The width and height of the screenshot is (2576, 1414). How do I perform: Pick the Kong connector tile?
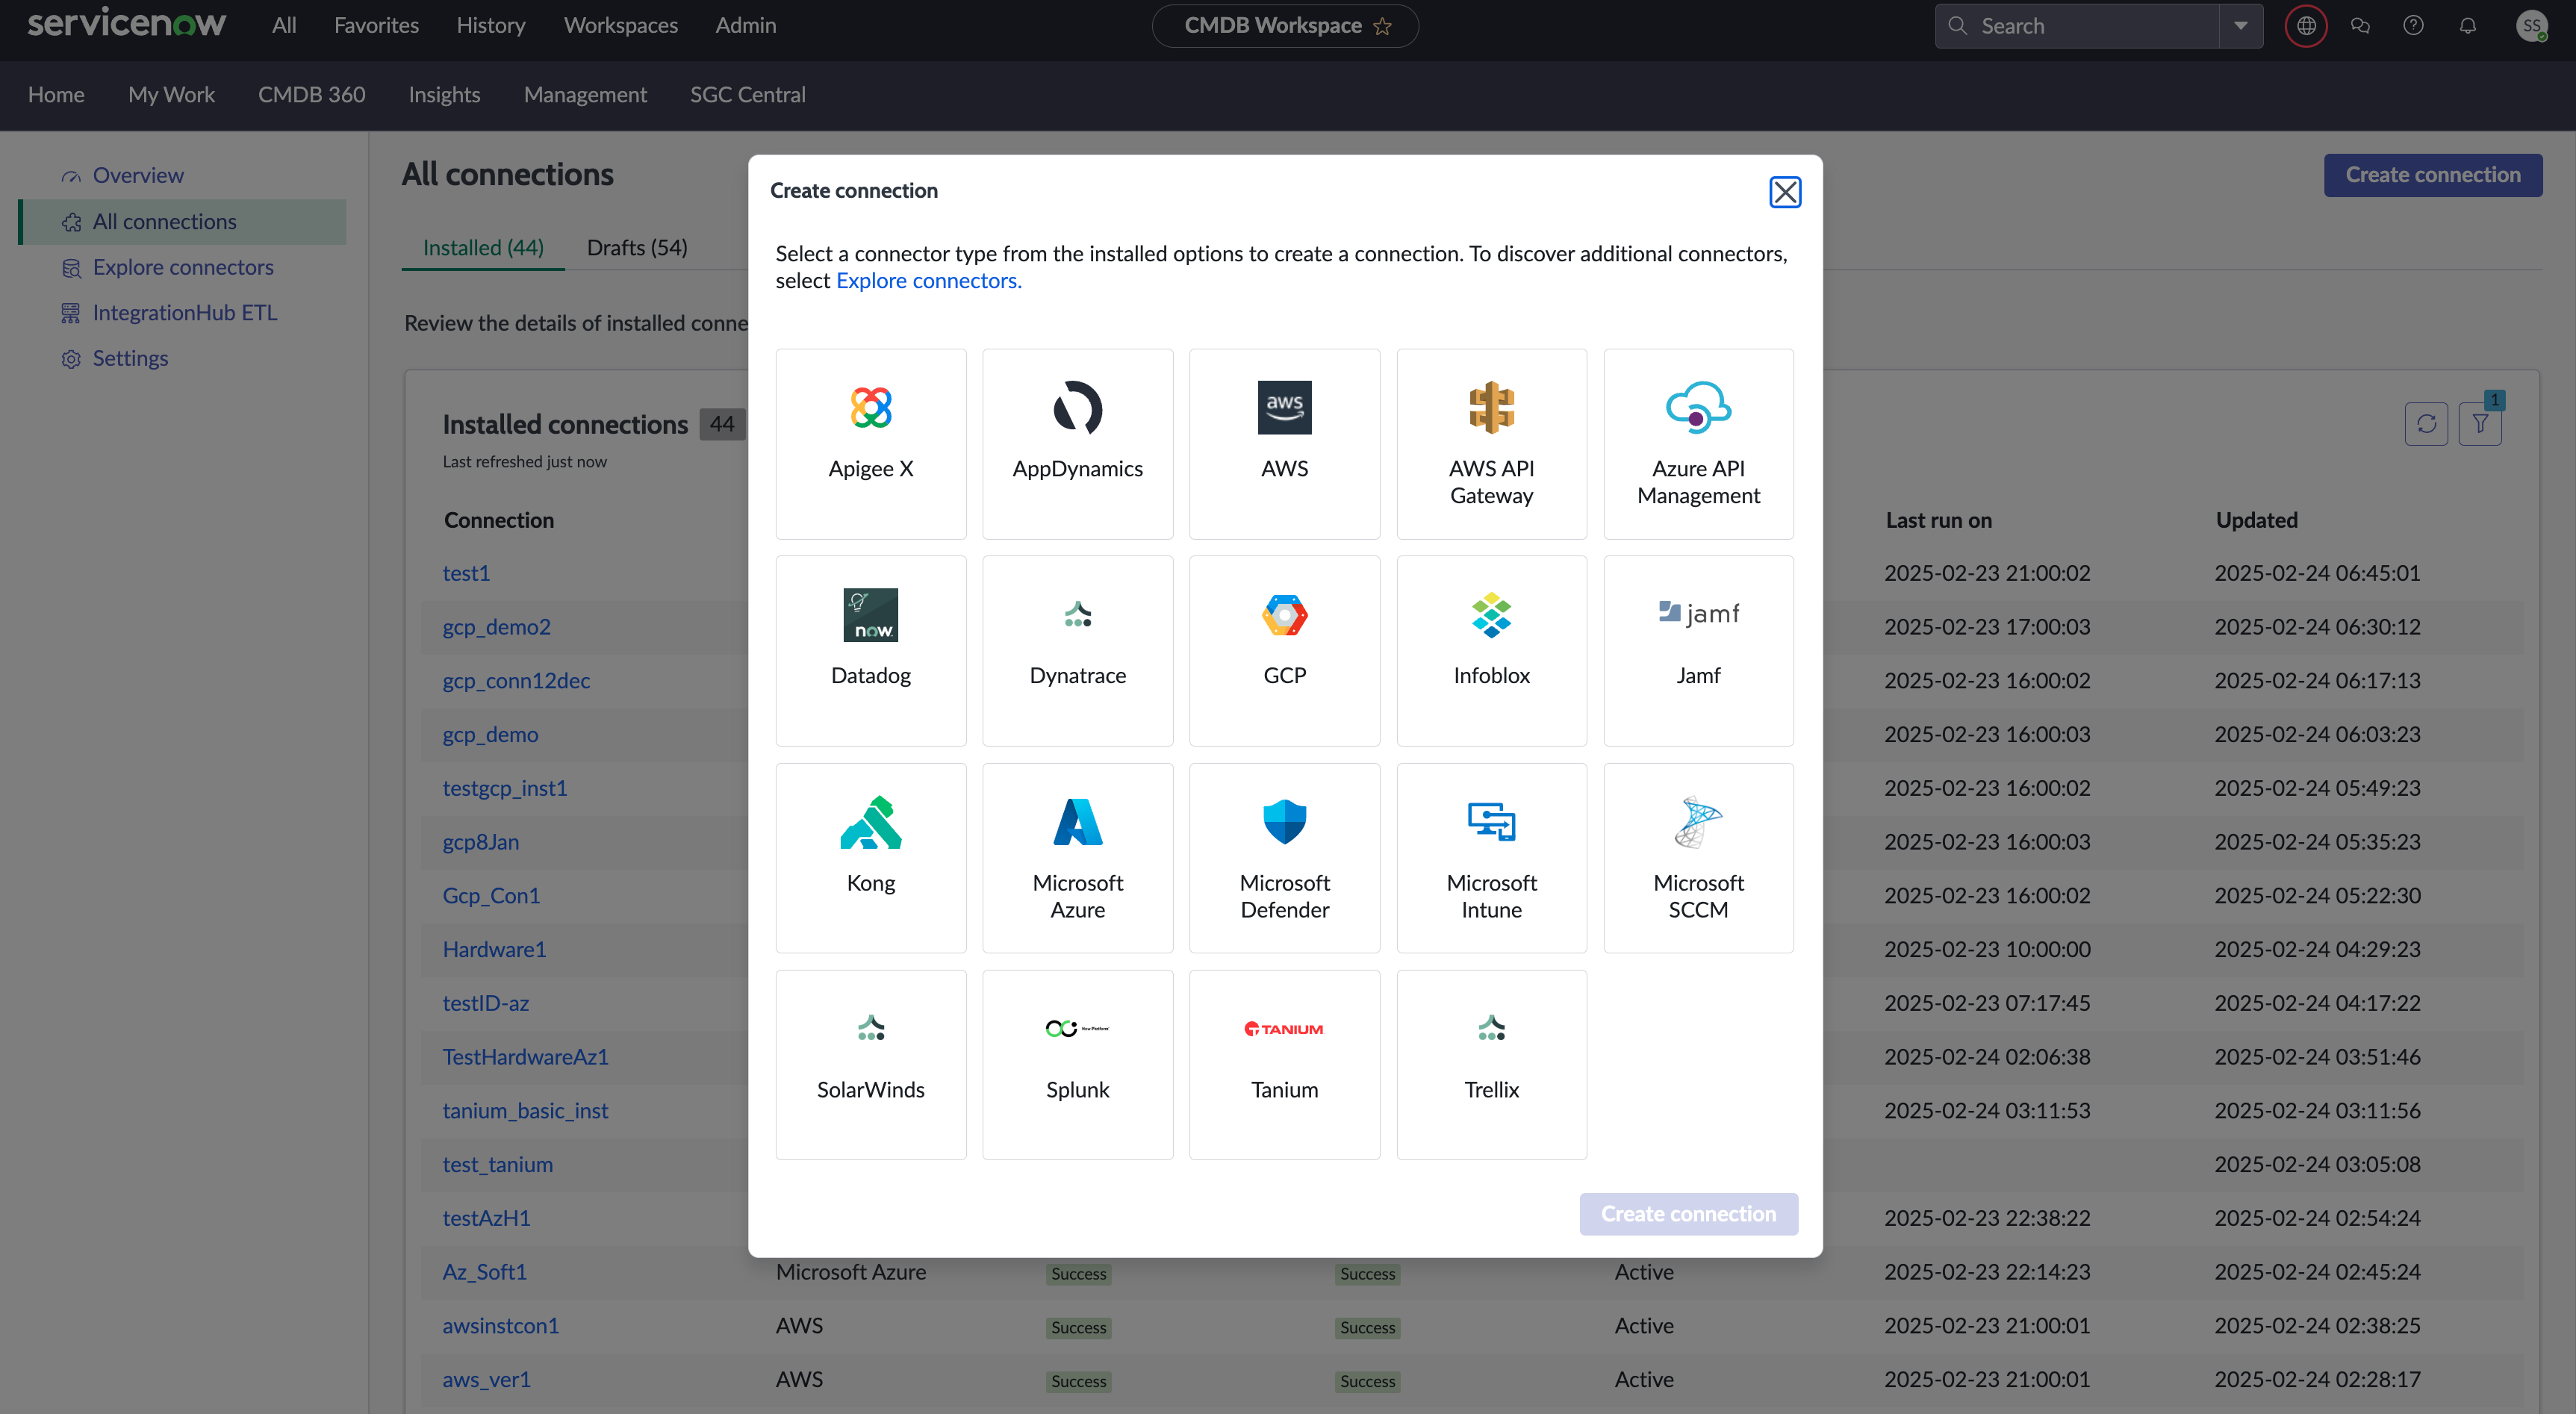coord(870,858)
